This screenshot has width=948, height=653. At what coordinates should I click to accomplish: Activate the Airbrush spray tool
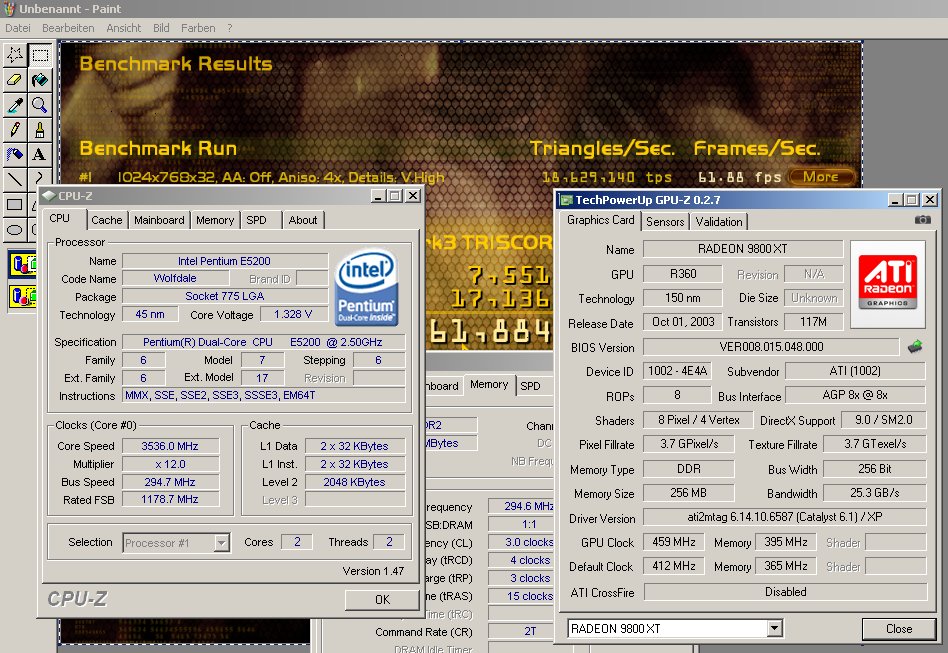tap(15, 154)
